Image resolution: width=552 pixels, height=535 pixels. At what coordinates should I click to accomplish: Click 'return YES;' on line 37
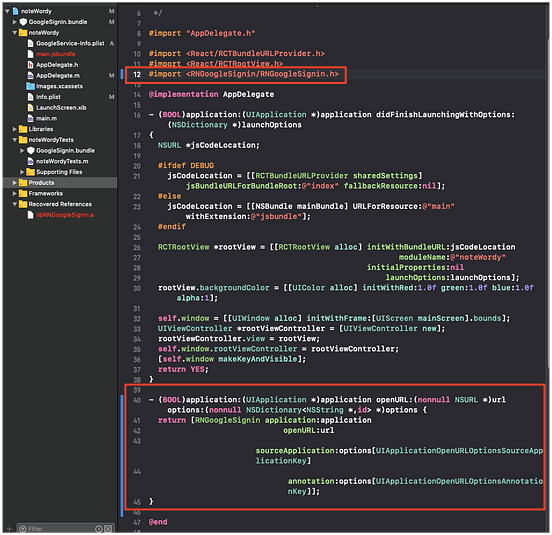click(183, 369)
